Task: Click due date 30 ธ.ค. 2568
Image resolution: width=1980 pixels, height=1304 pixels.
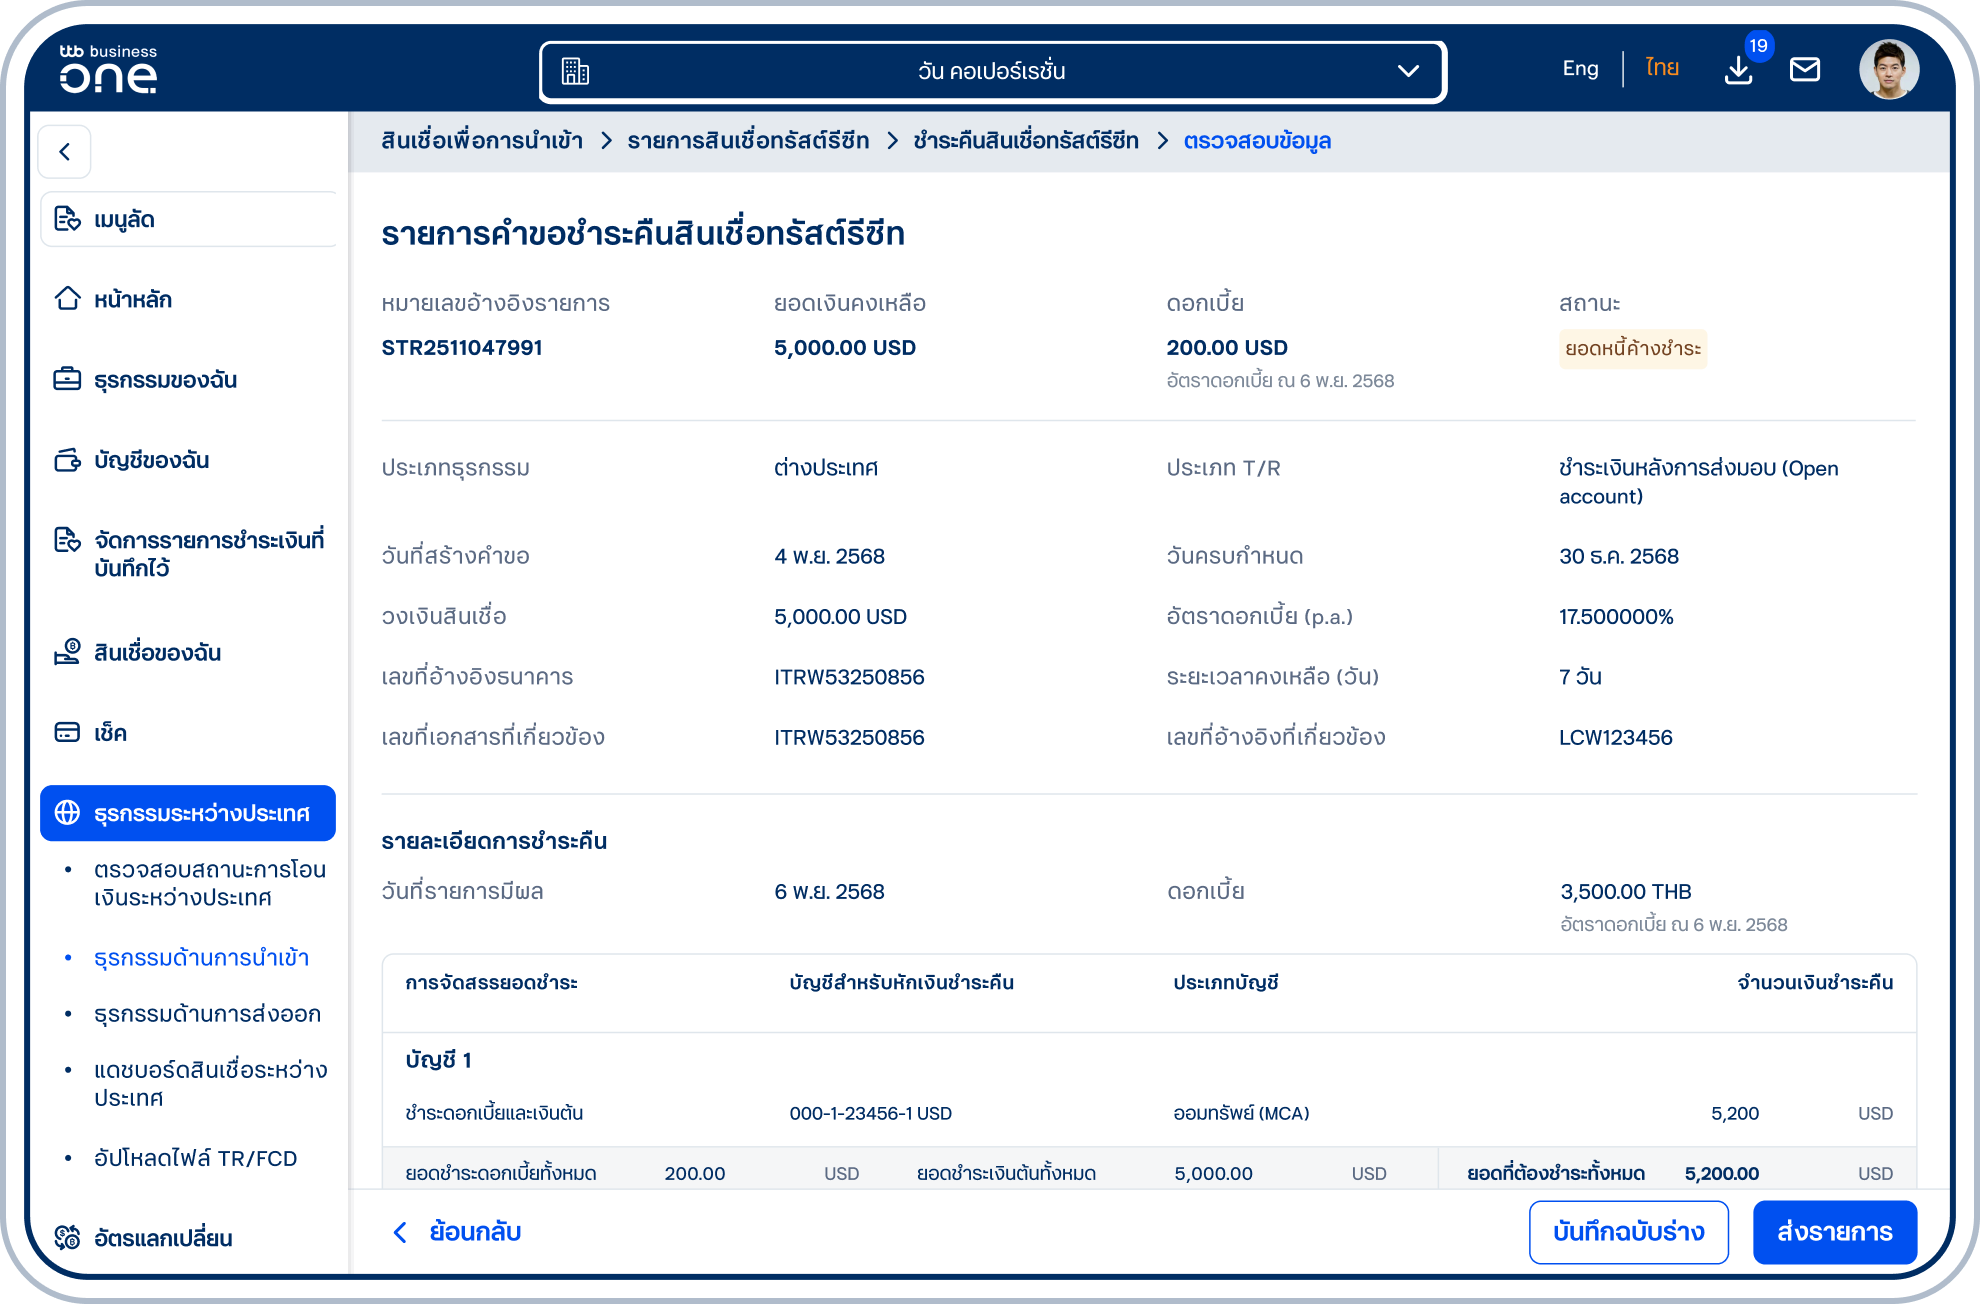Action: 1619,556
